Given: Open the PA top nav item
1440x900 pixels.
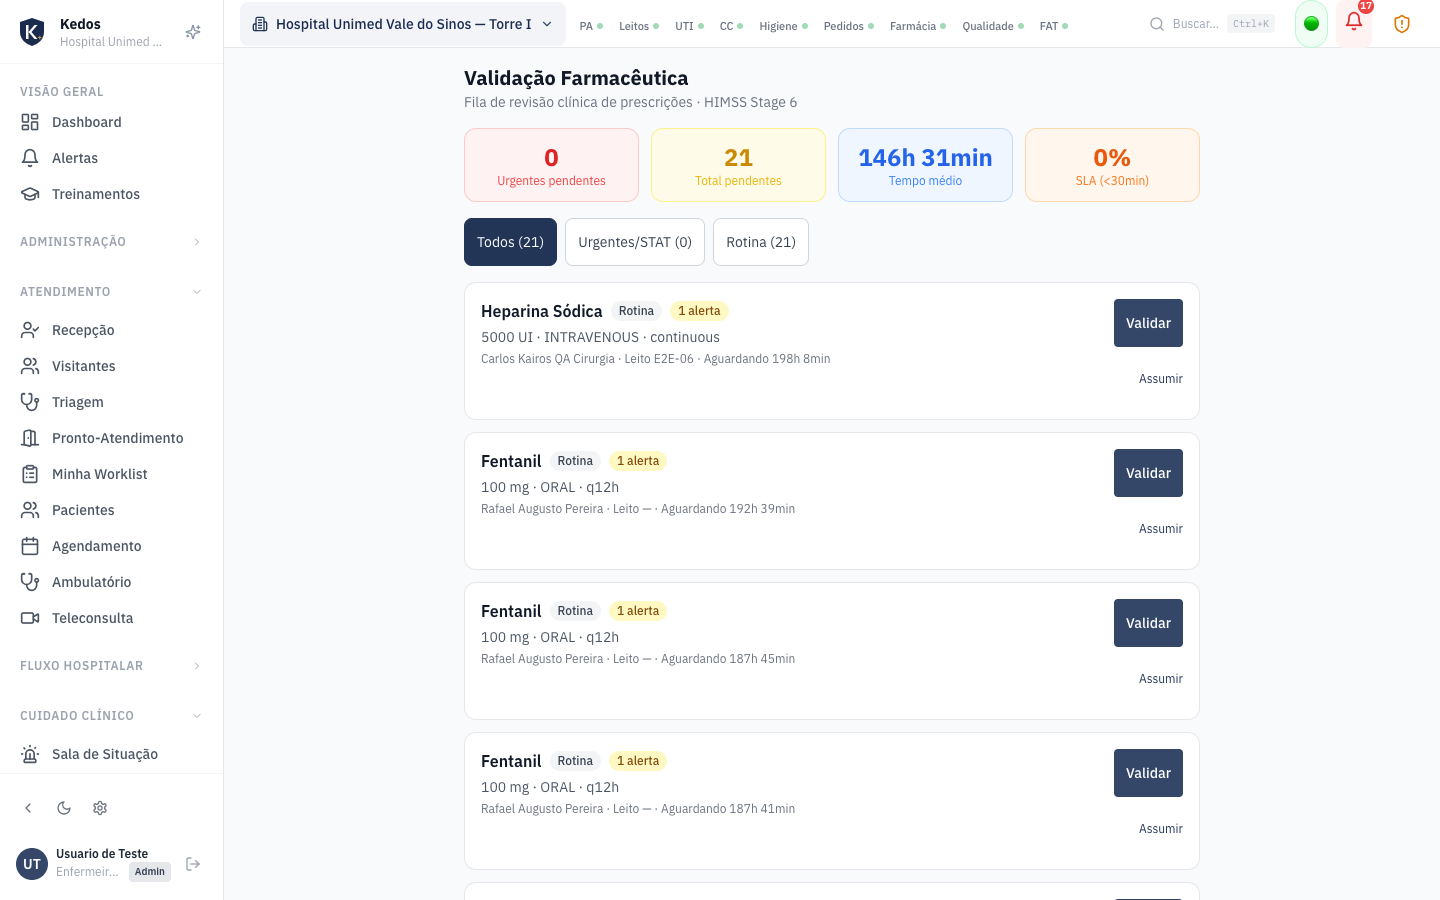Looking at the screenshot, I should pos(591,26).
